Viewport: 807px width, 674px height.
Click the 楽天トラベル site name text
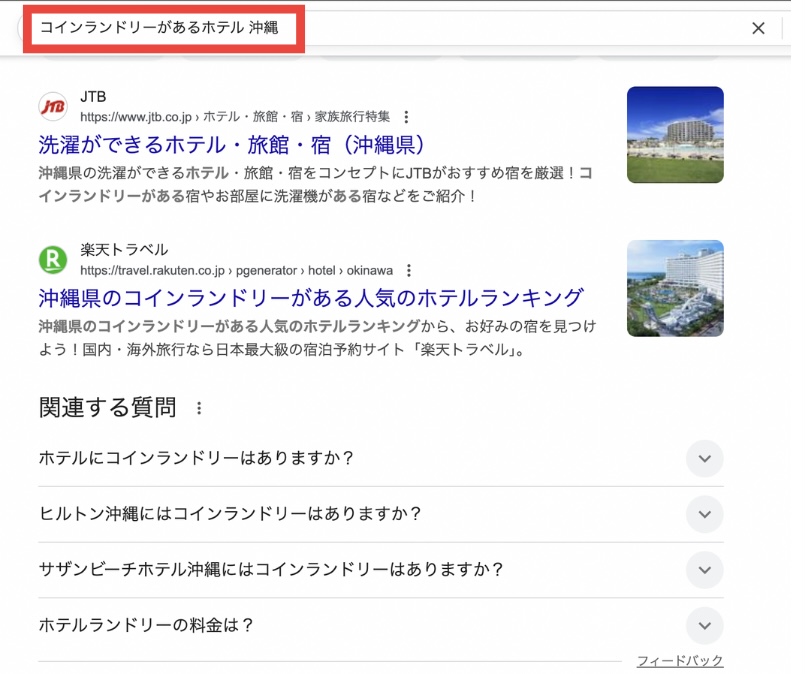coord(124,250)
